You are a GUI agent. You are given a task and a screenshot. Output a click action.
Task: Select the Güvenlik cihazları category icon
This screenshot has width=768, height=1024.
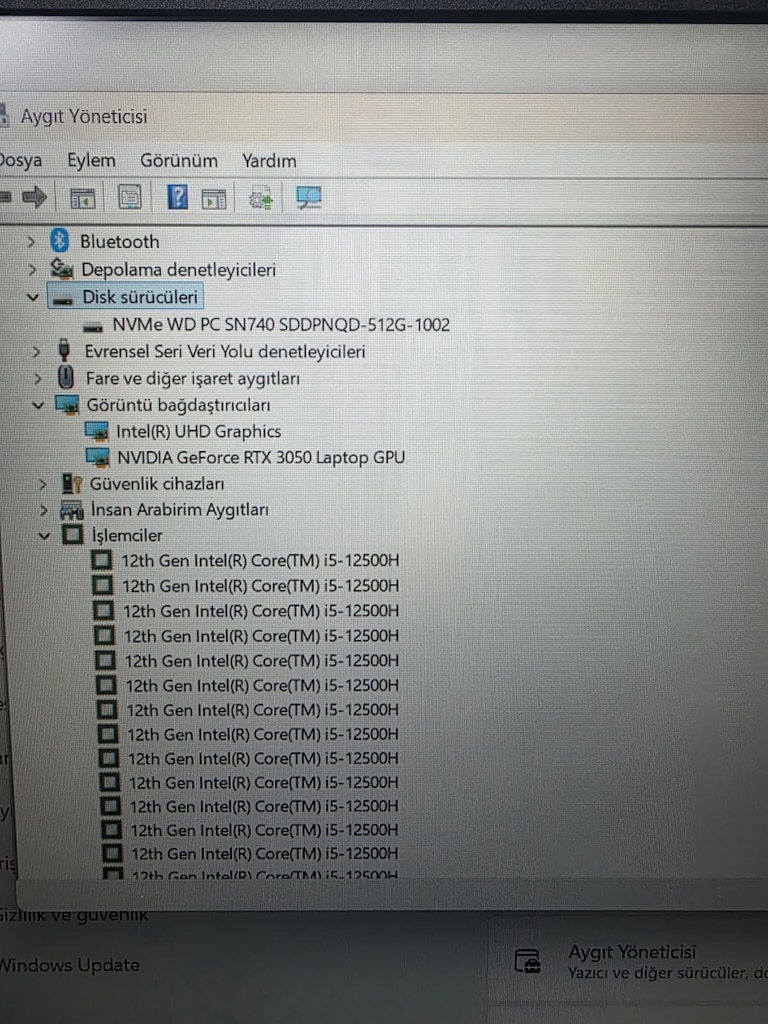pyautogui.click(x=72, y=483)
